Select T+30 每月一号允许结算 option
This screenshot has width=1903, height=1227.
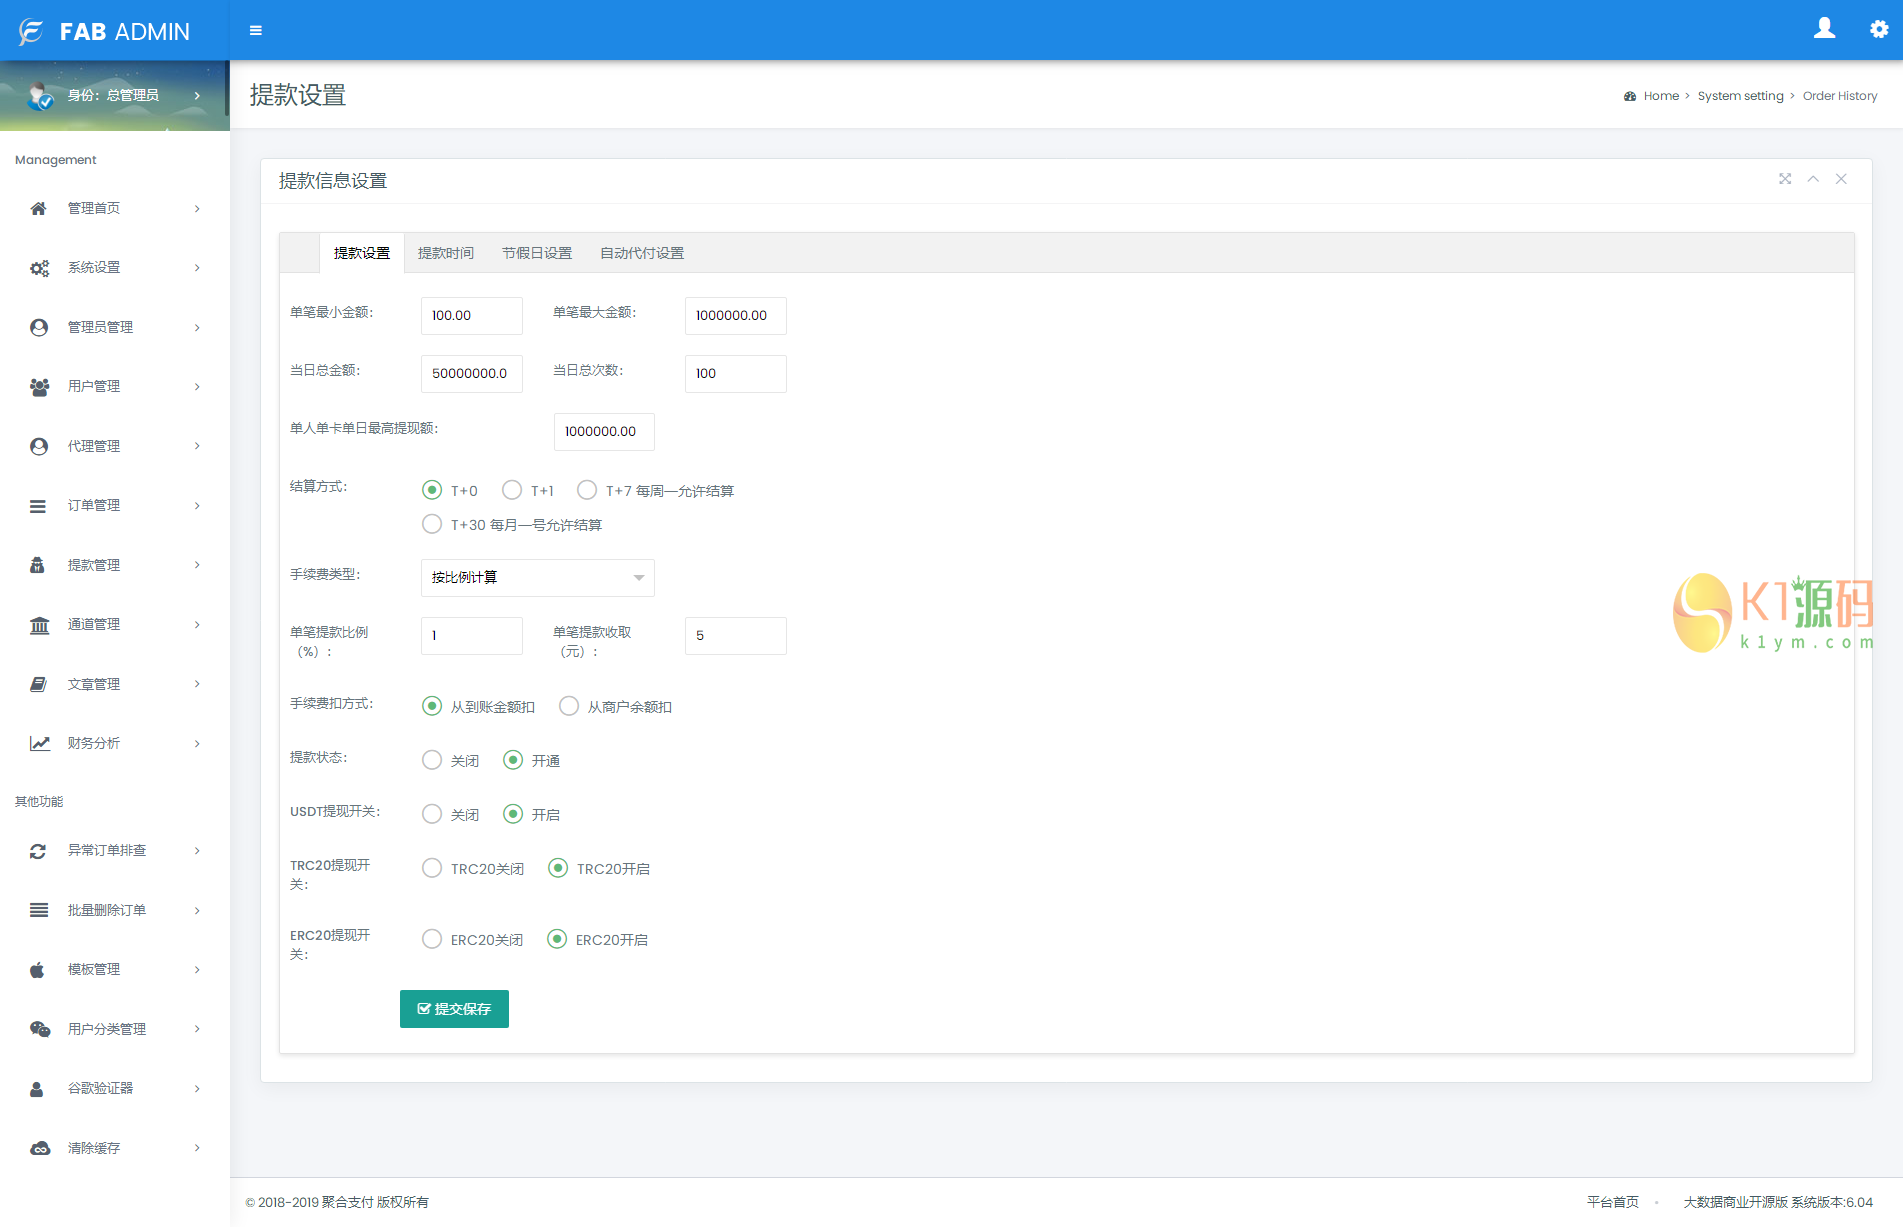tap(432, 524)
